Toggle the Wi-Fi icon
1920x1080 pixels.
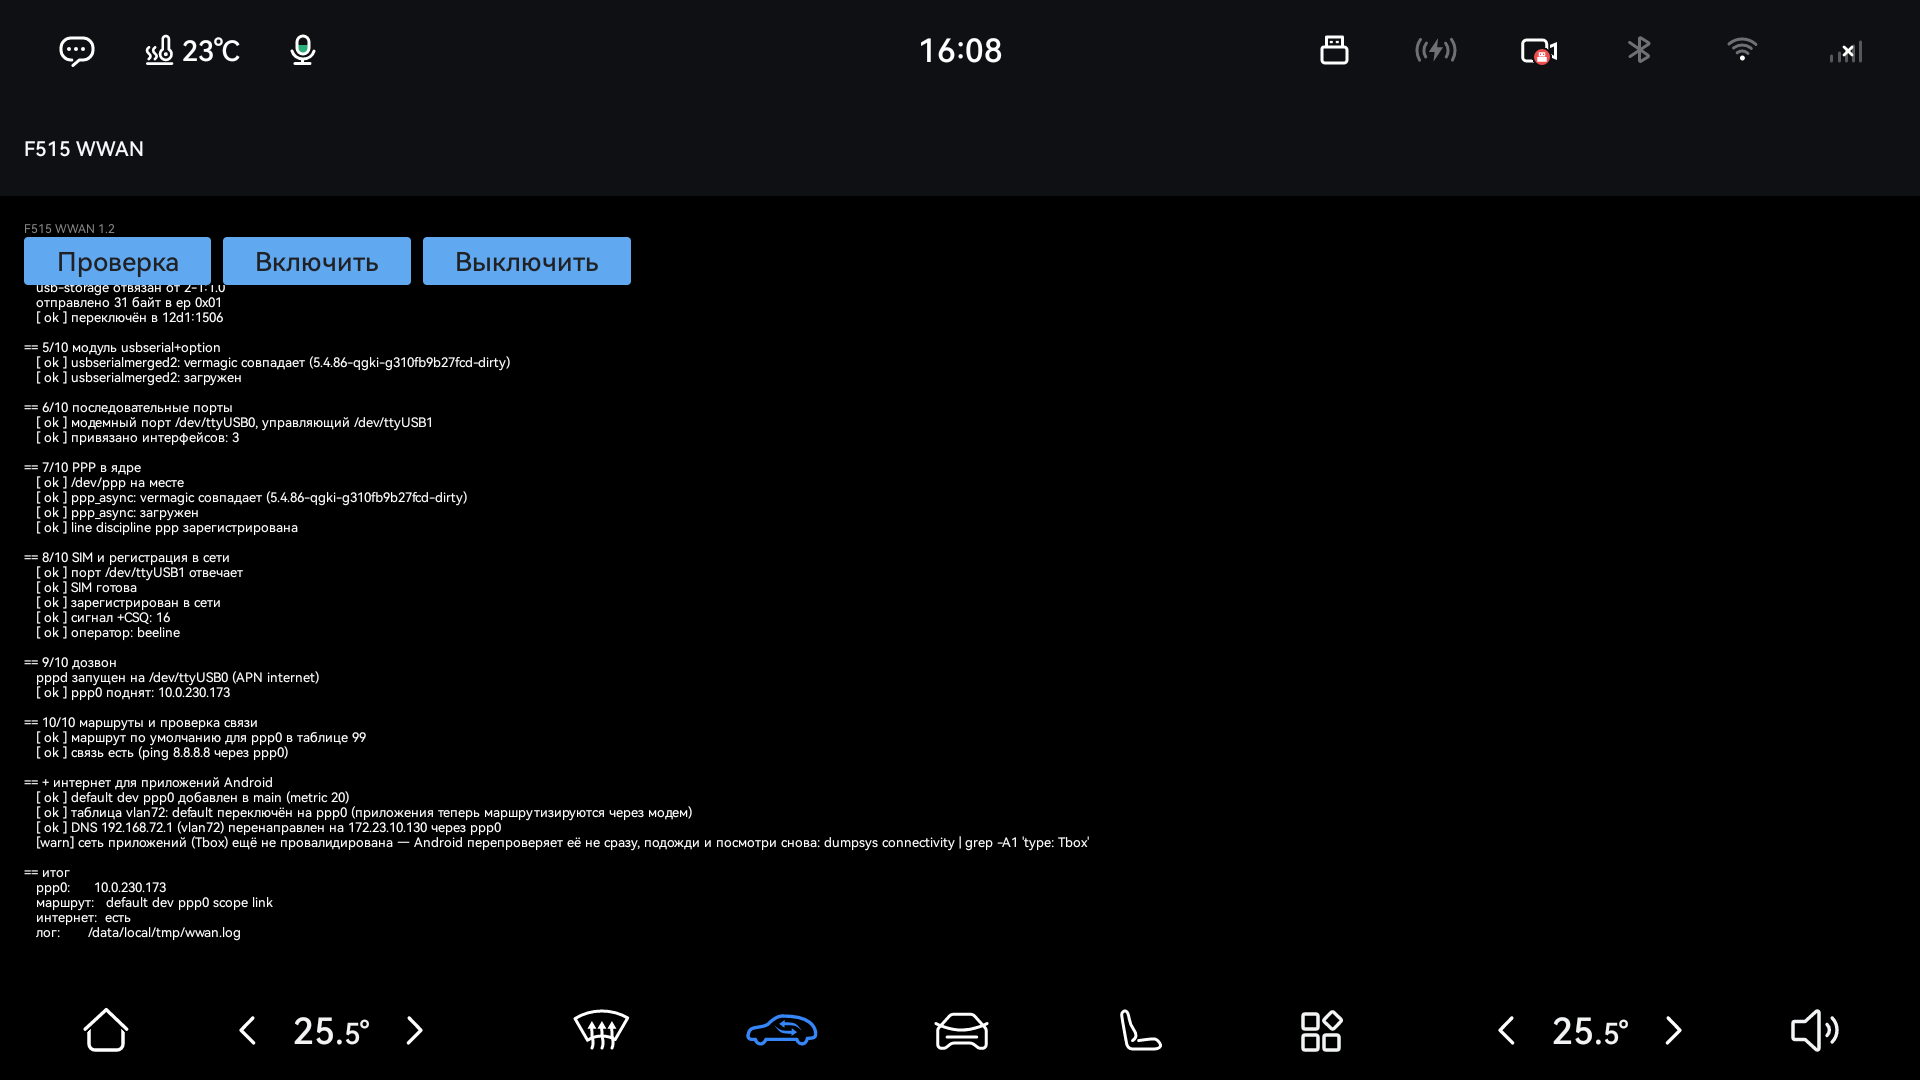pos(1742,49)
